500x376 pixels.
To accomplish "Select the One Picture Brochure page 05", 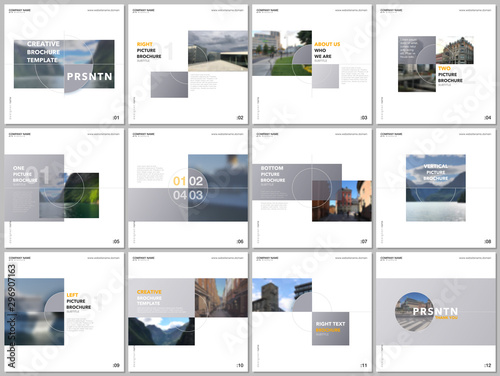I will (64, 188).
